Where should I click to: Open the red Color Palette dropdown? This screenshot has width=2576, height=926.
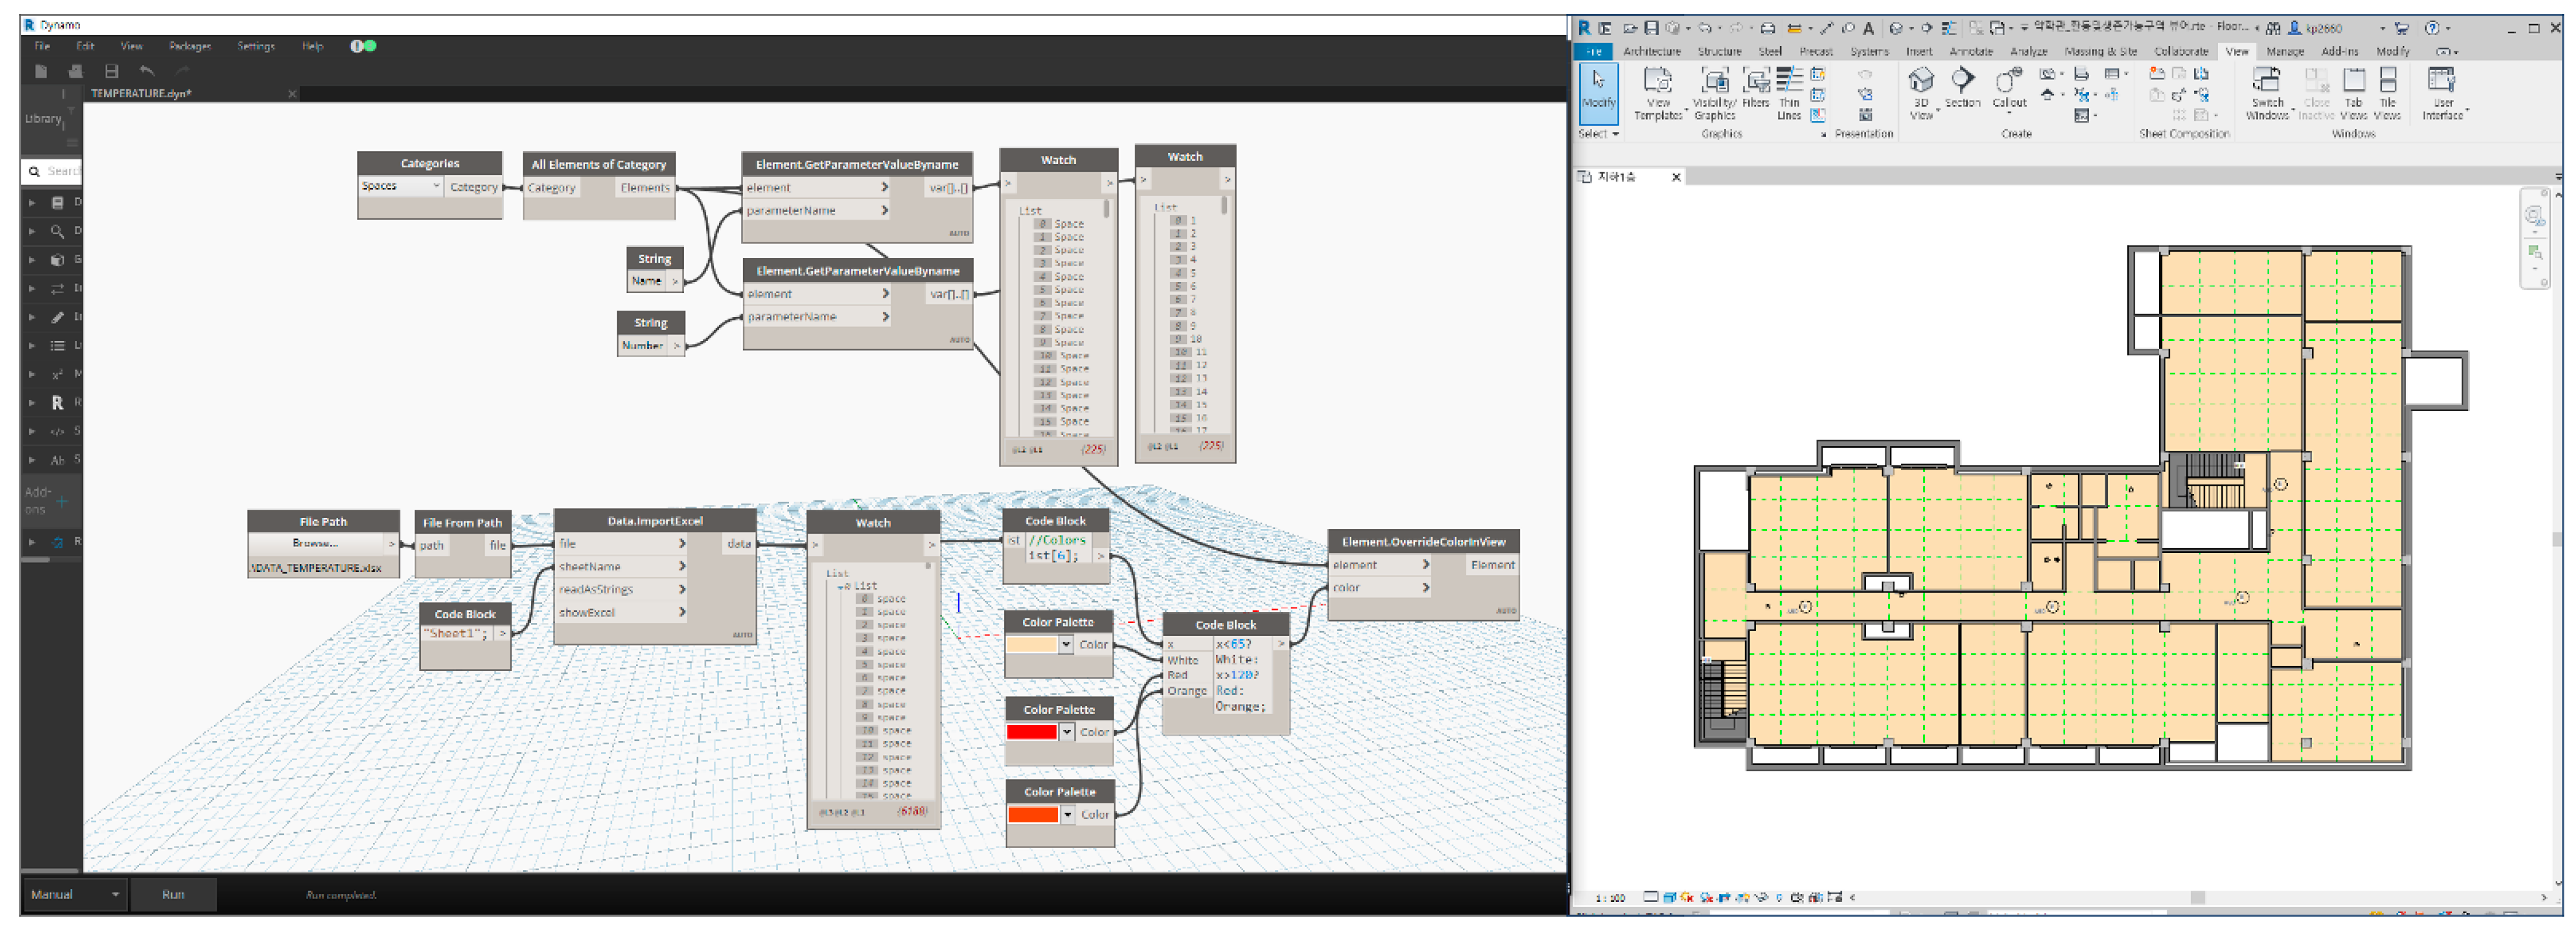click(1067, 733)
